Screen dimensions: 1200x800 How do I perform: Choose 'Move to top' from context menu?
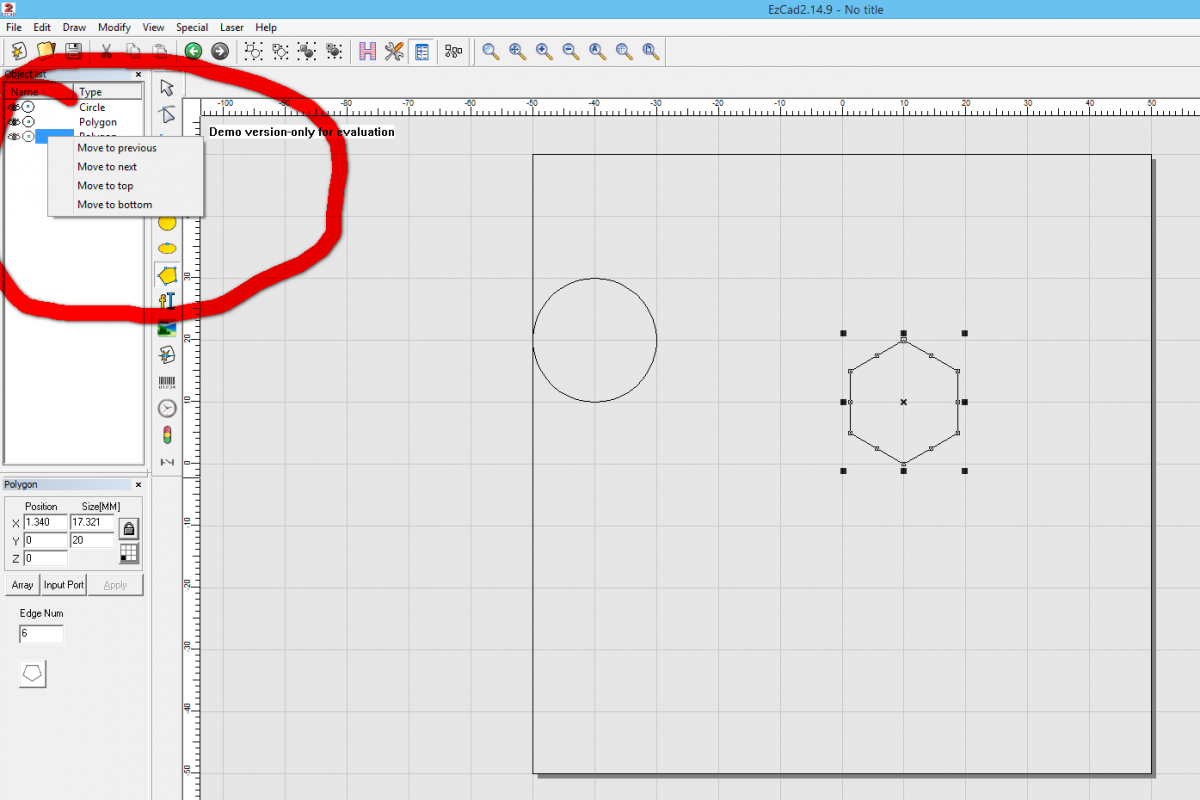click(x=105, y=186)
